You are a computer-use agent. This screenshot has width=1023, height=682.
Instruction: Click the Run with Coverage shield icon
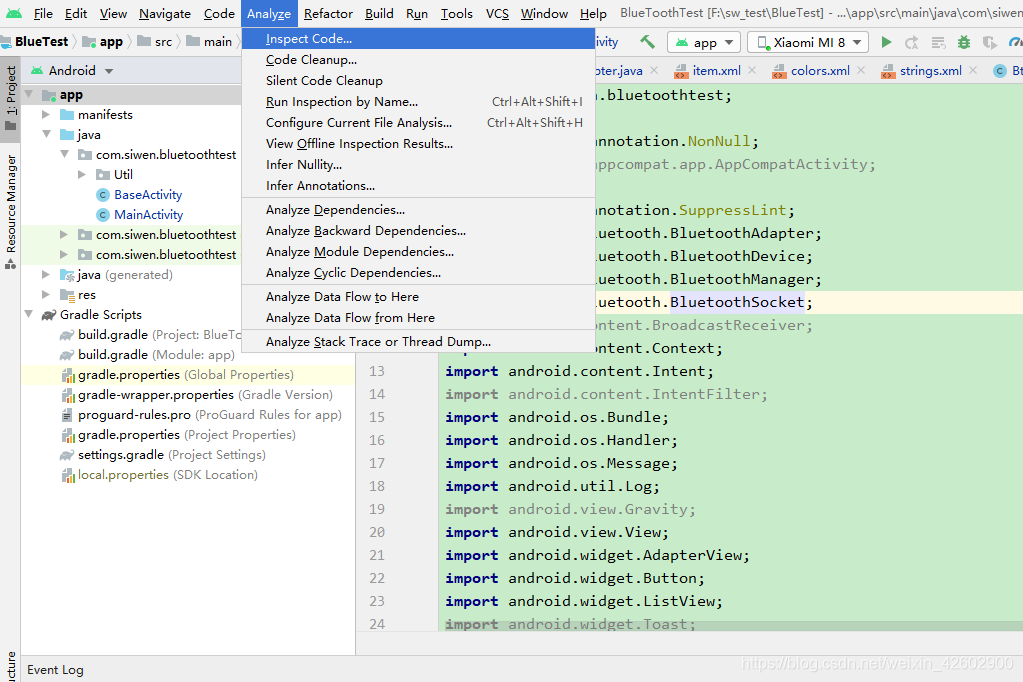[990, 42]
